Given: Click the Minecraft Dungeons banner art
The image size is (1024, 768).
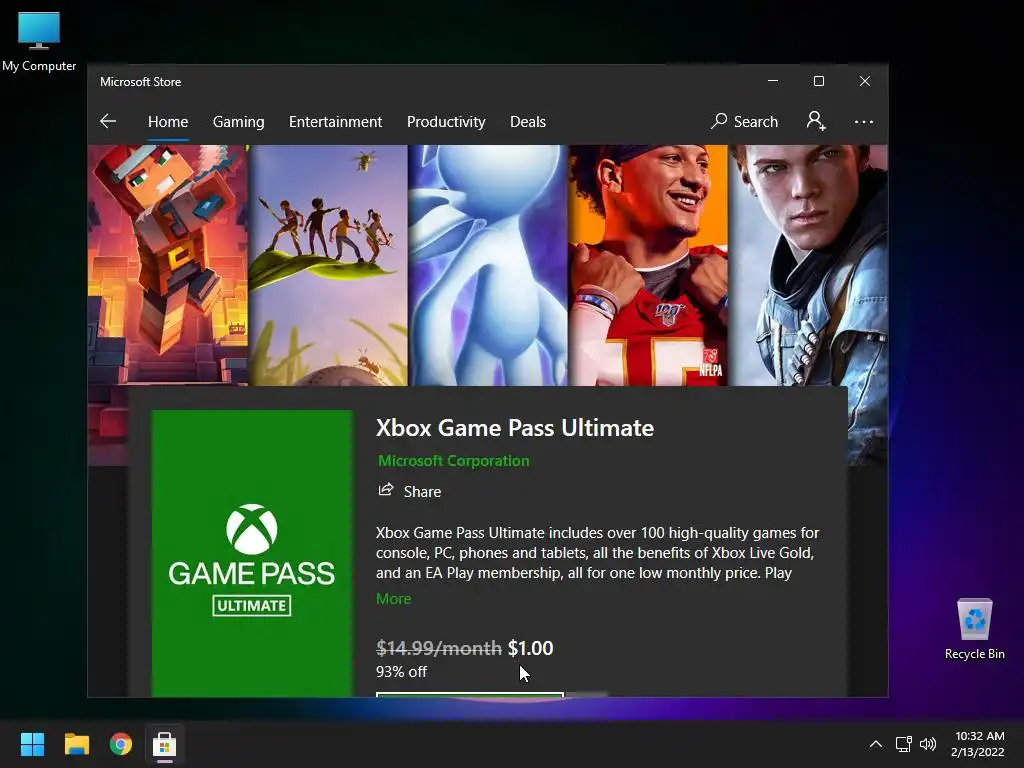Looking at the screenshot, I should [x=168, y=264].
